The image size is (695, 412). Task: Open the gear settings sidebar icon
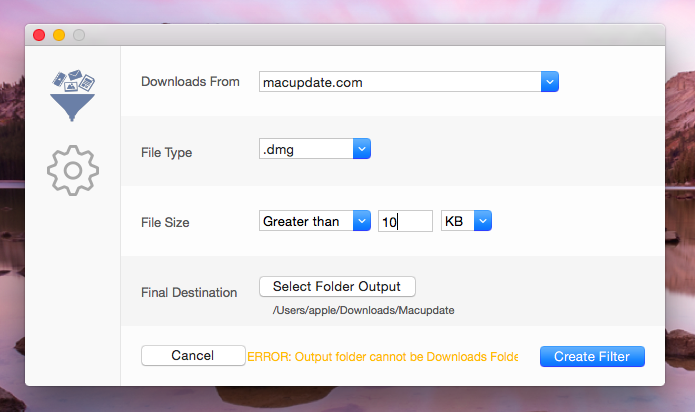(x=73, y=171)
